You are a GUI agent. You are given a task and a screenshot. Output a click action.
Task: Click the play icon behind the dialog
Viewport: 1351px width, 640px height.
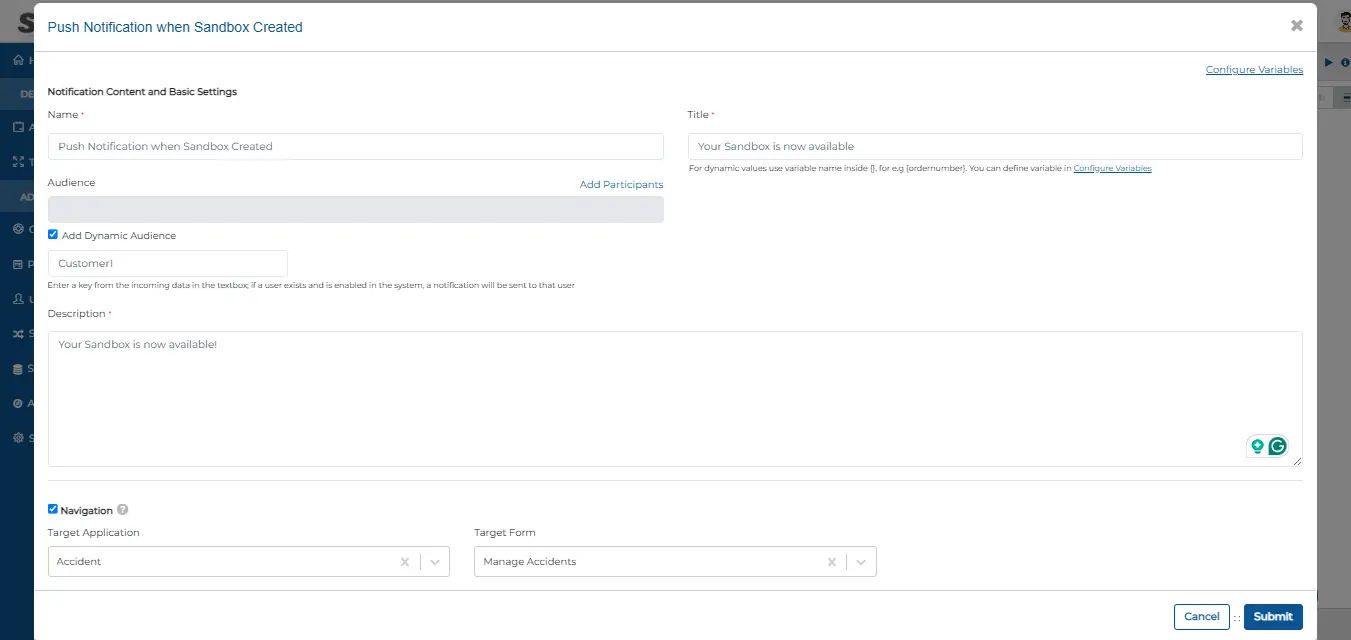pos(1329,62)
